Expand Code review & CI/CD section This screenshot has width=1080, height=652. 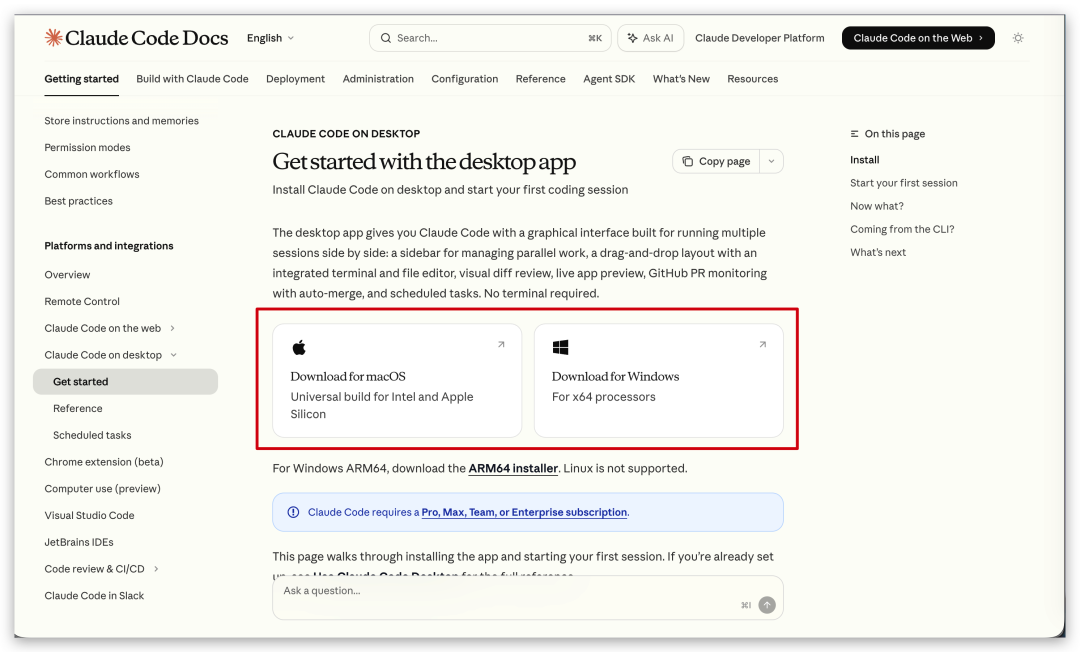click(x=157, y=569)
